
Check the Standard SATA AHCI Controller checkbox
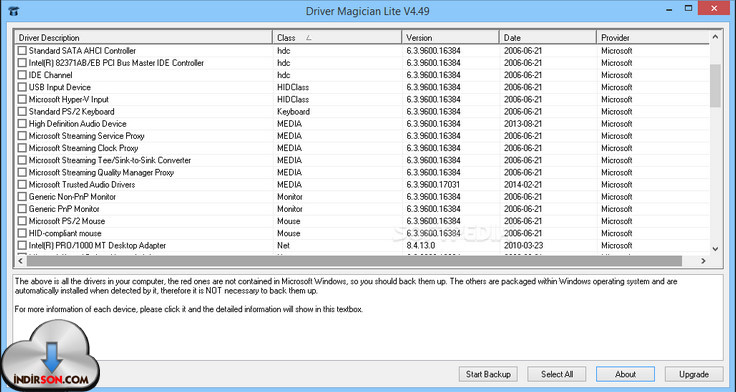point(22,50)
